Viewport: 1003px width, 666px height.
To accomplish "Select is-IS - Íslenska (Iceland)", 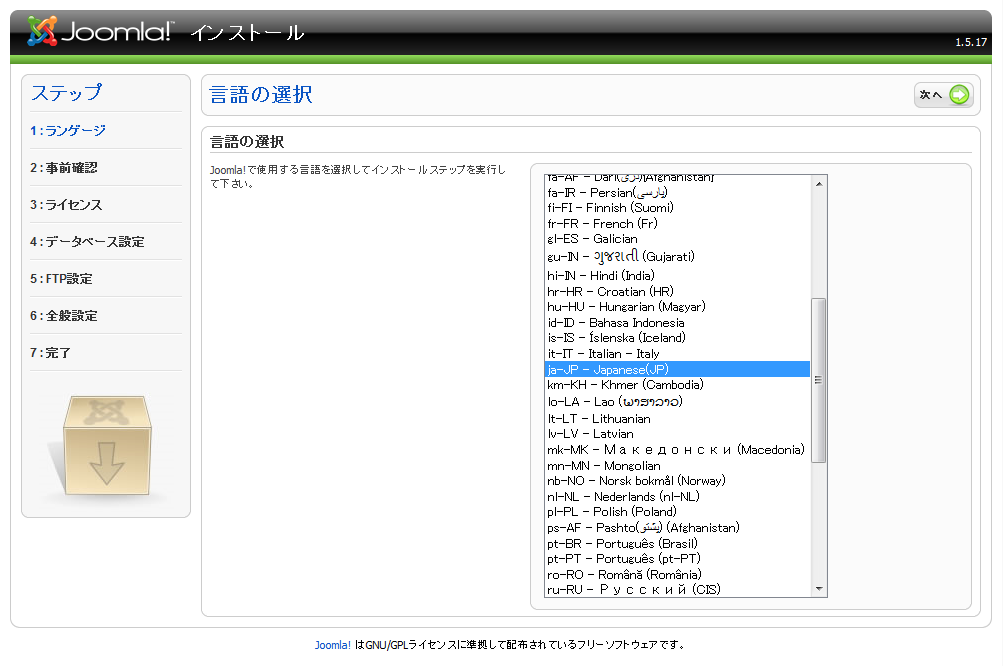I will pyautogui.click(x=677, y=338).
